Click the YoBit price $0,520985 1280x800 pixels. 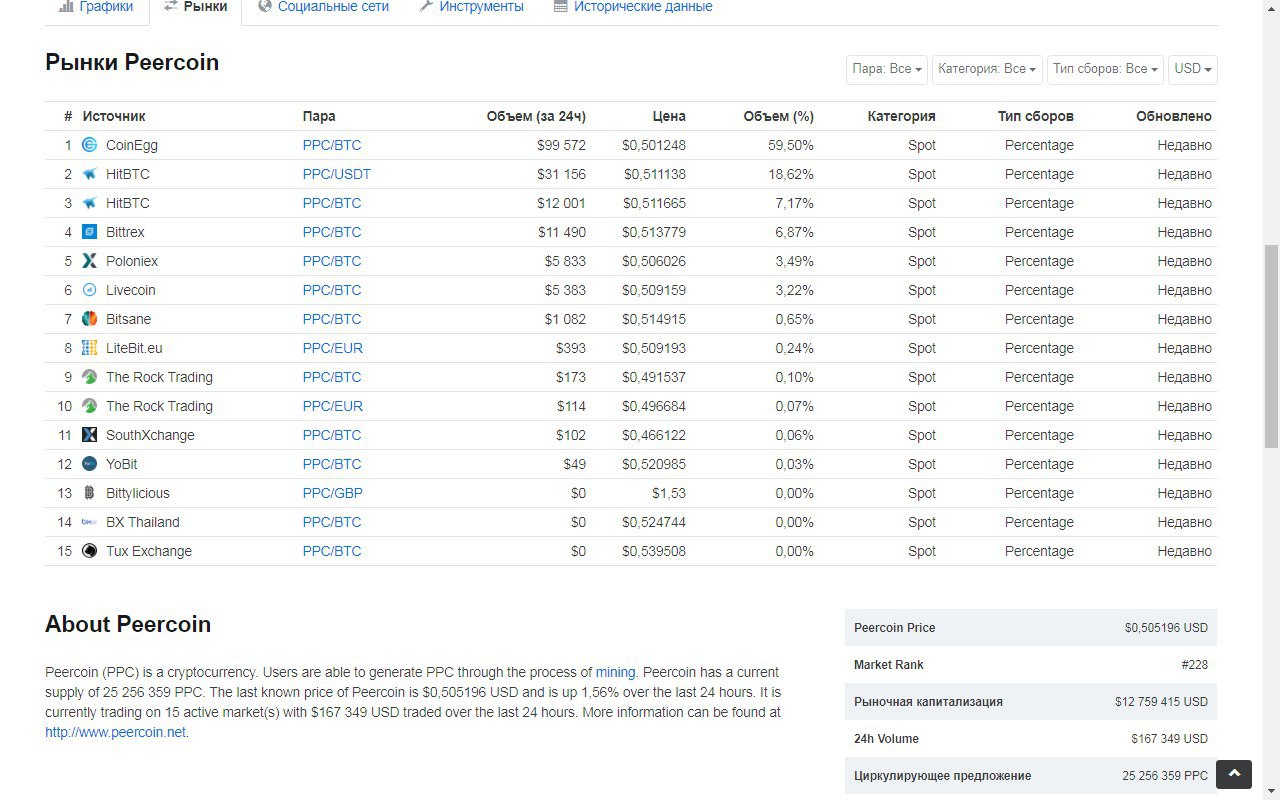tap(654, 464)
